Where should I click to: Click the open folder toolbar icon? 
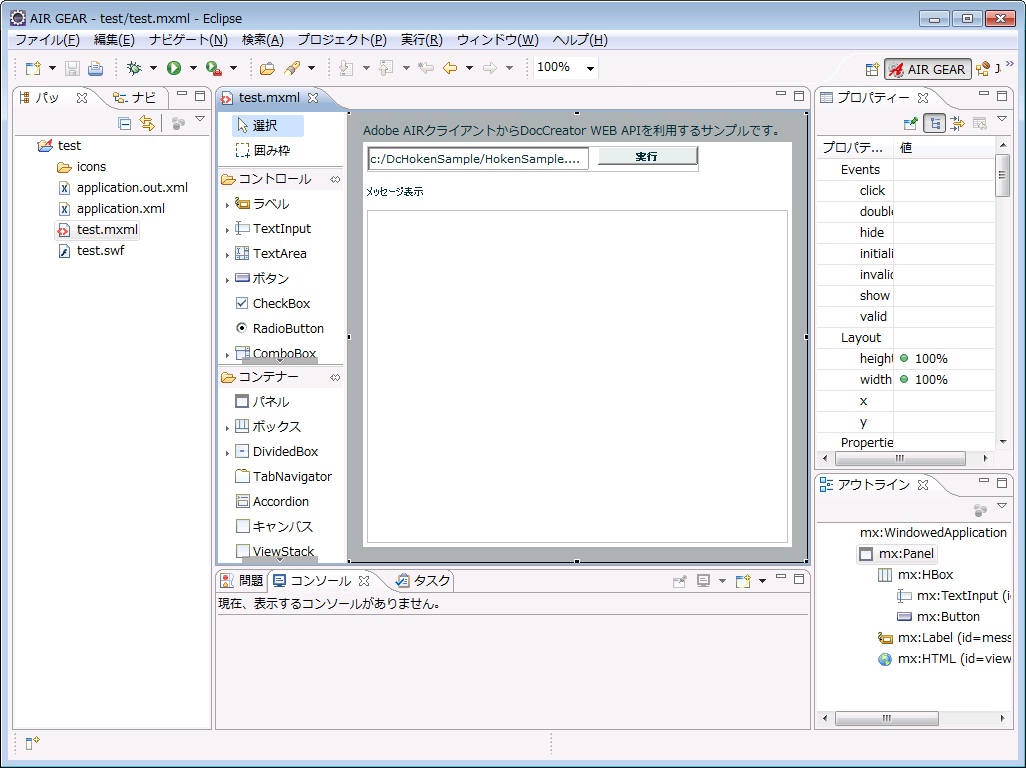267,68
